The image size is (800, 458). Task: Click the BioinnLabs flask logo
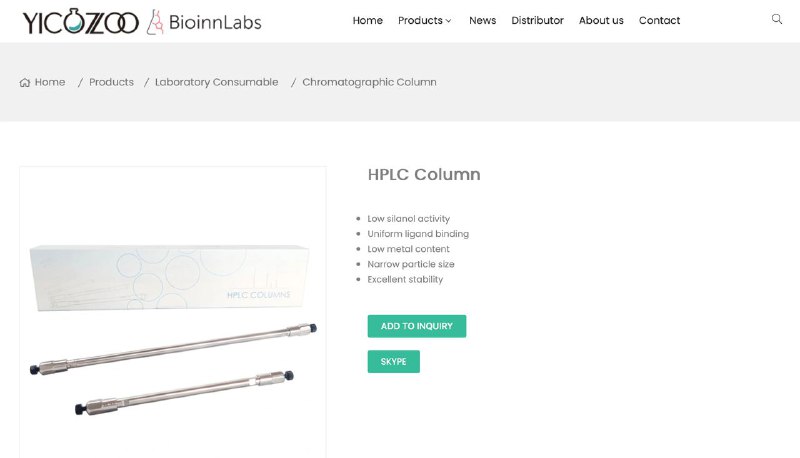point(155,22)
